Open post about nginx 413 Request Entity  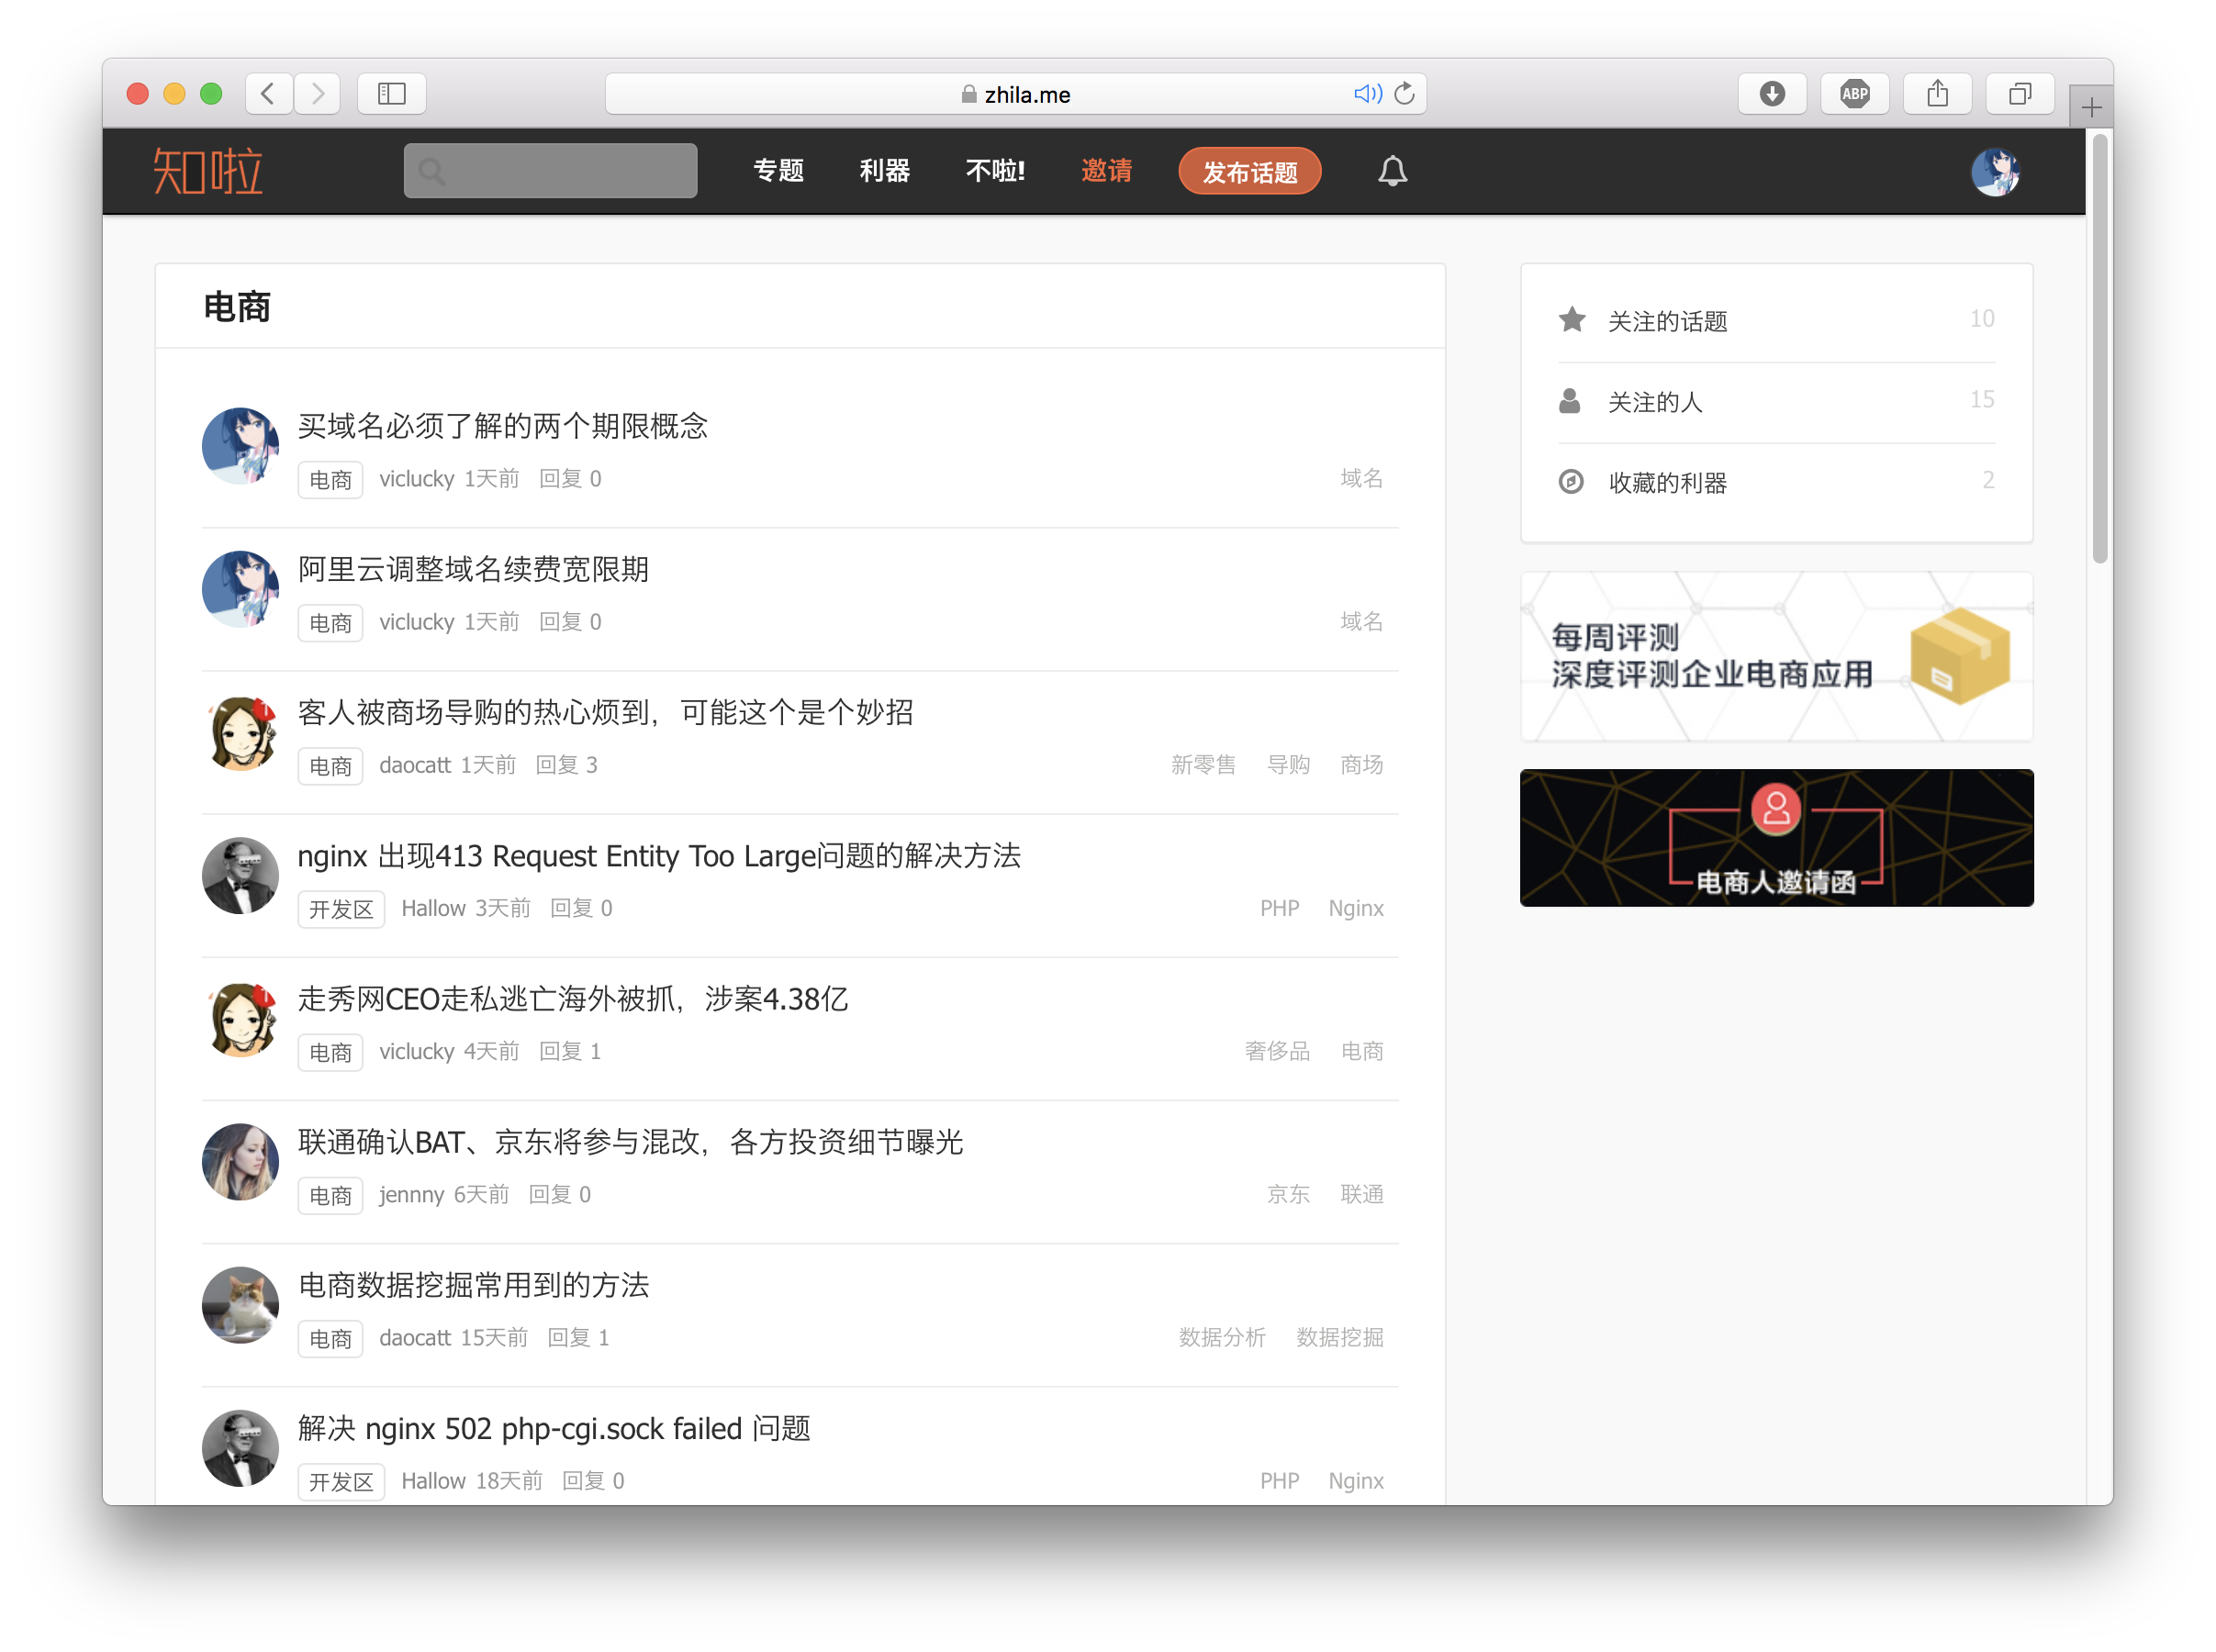coord(658,856)
